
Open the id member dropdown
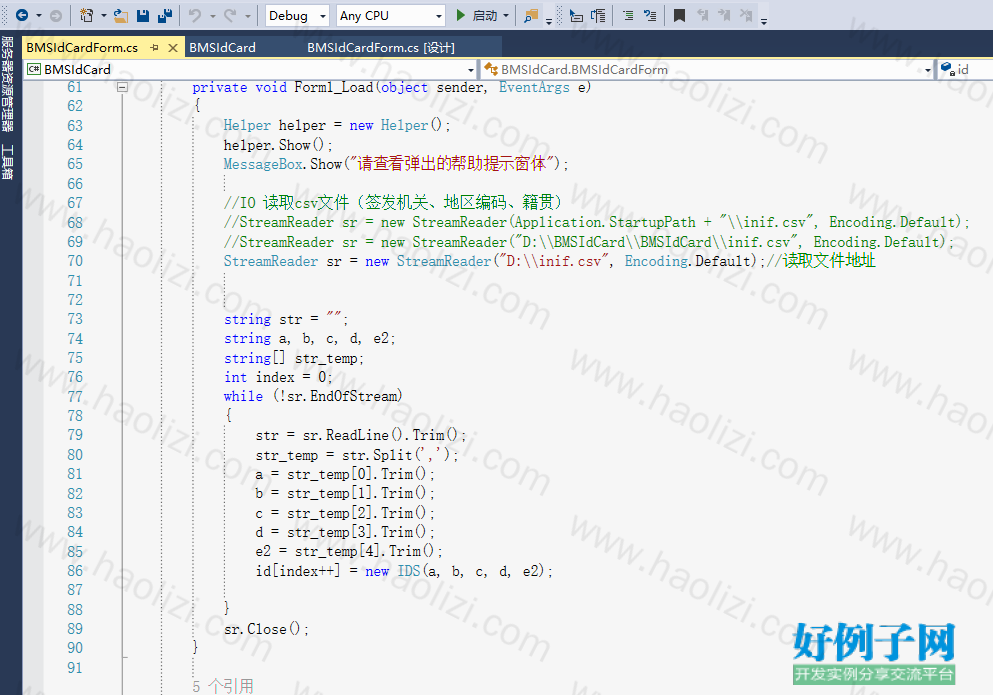click(x=965, y=70)
